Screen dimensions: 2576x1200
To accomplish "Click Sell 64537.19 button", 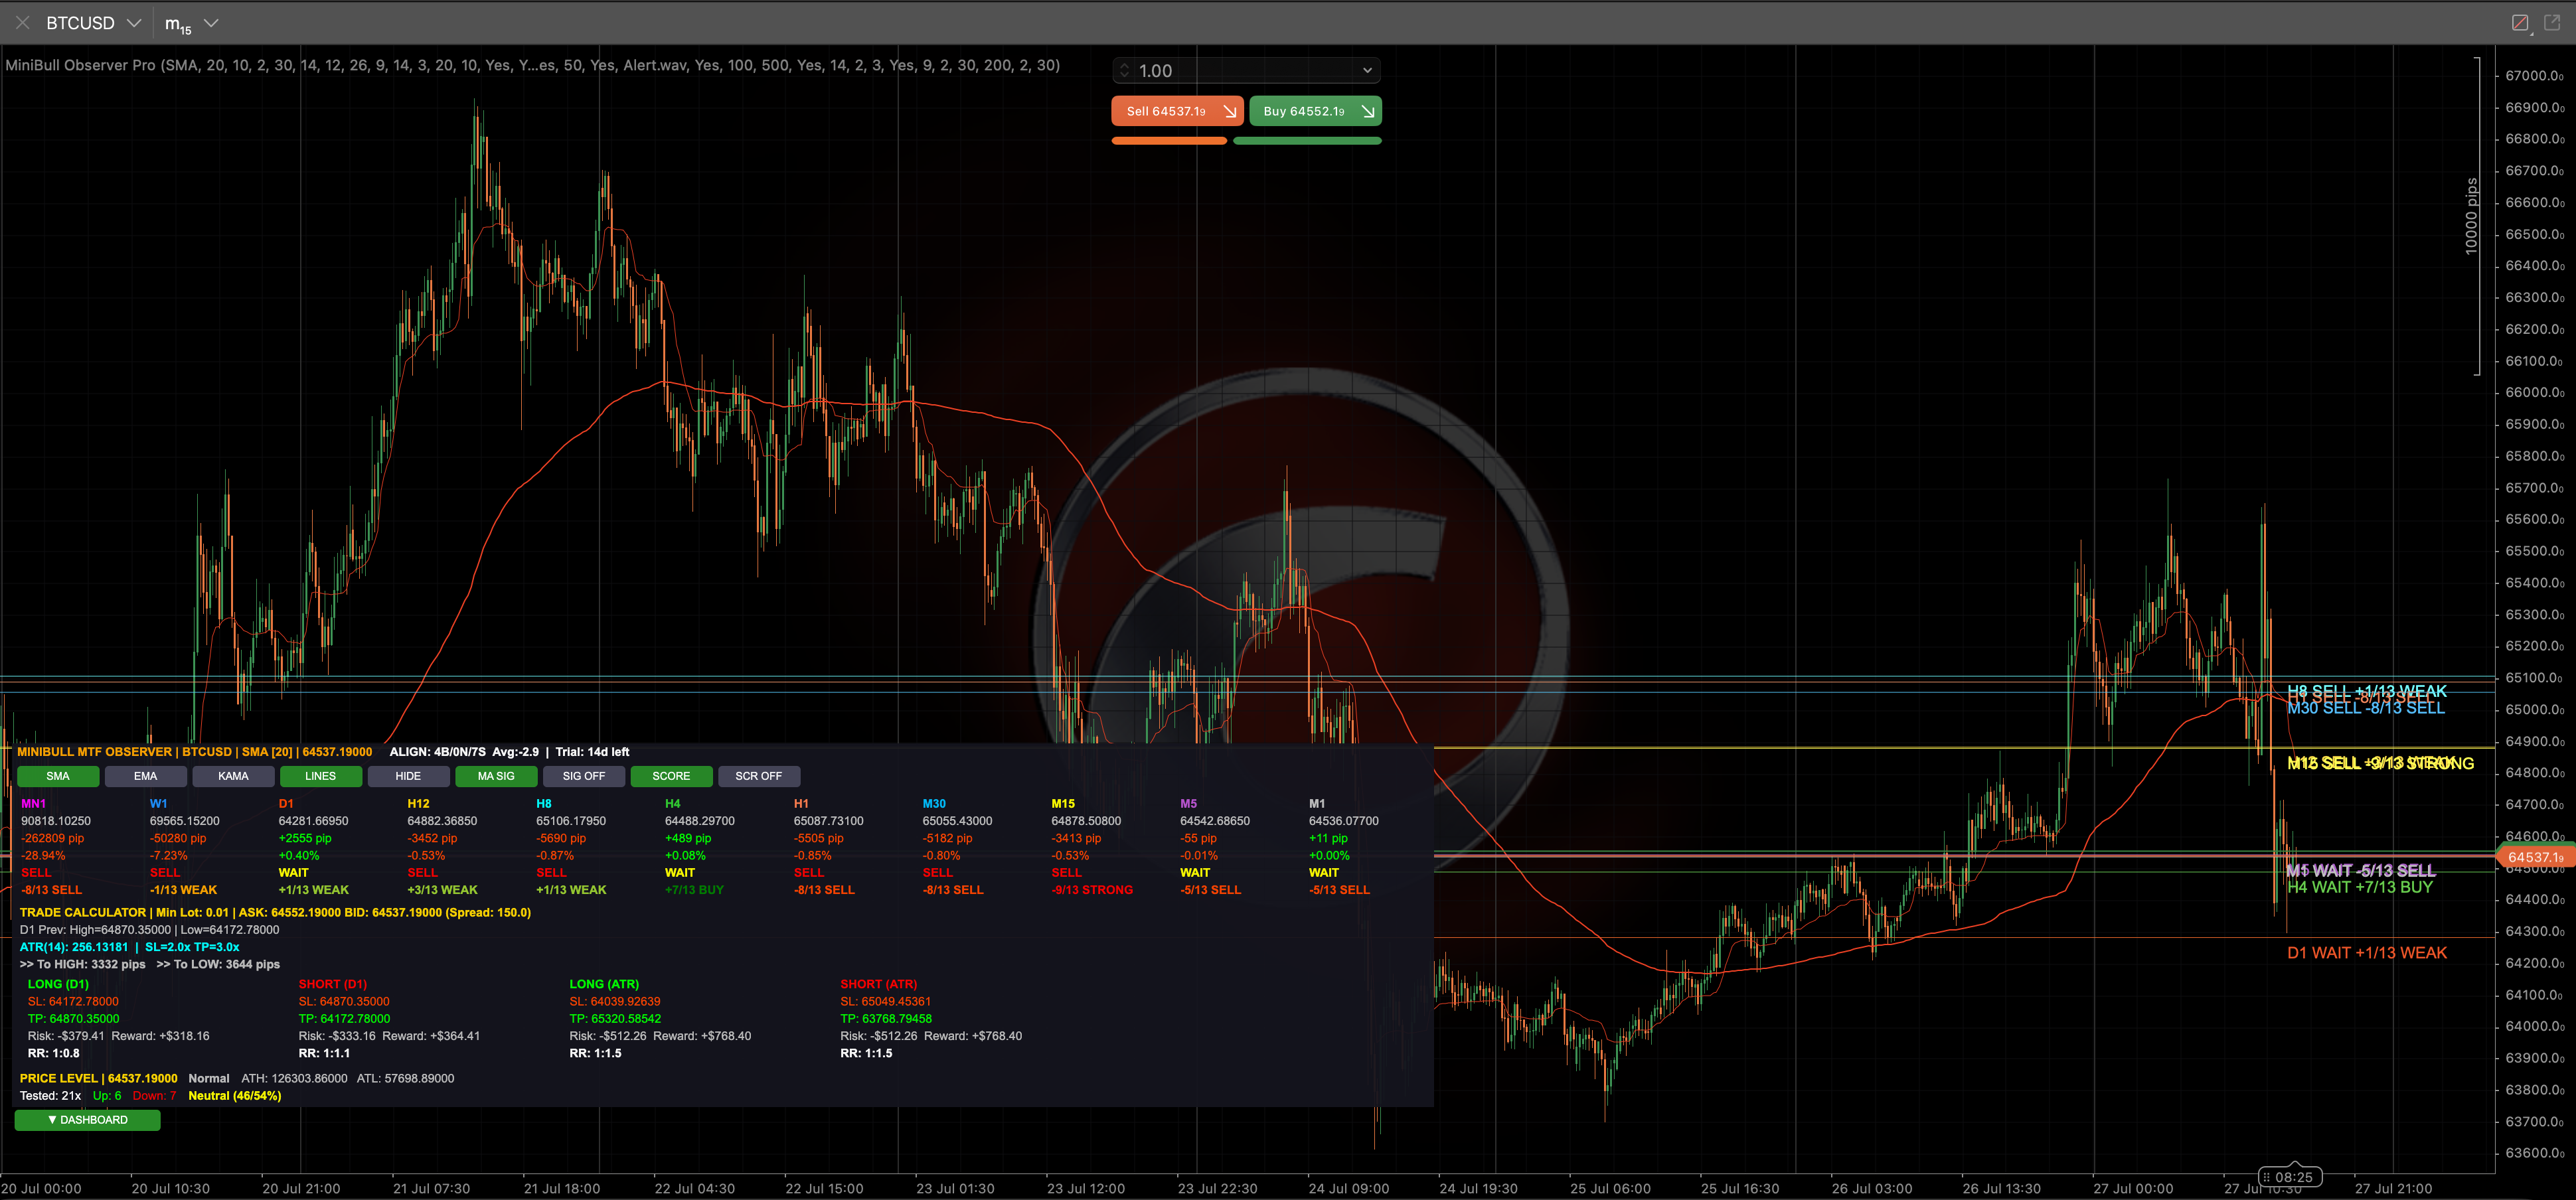I will click(1177, 111).
